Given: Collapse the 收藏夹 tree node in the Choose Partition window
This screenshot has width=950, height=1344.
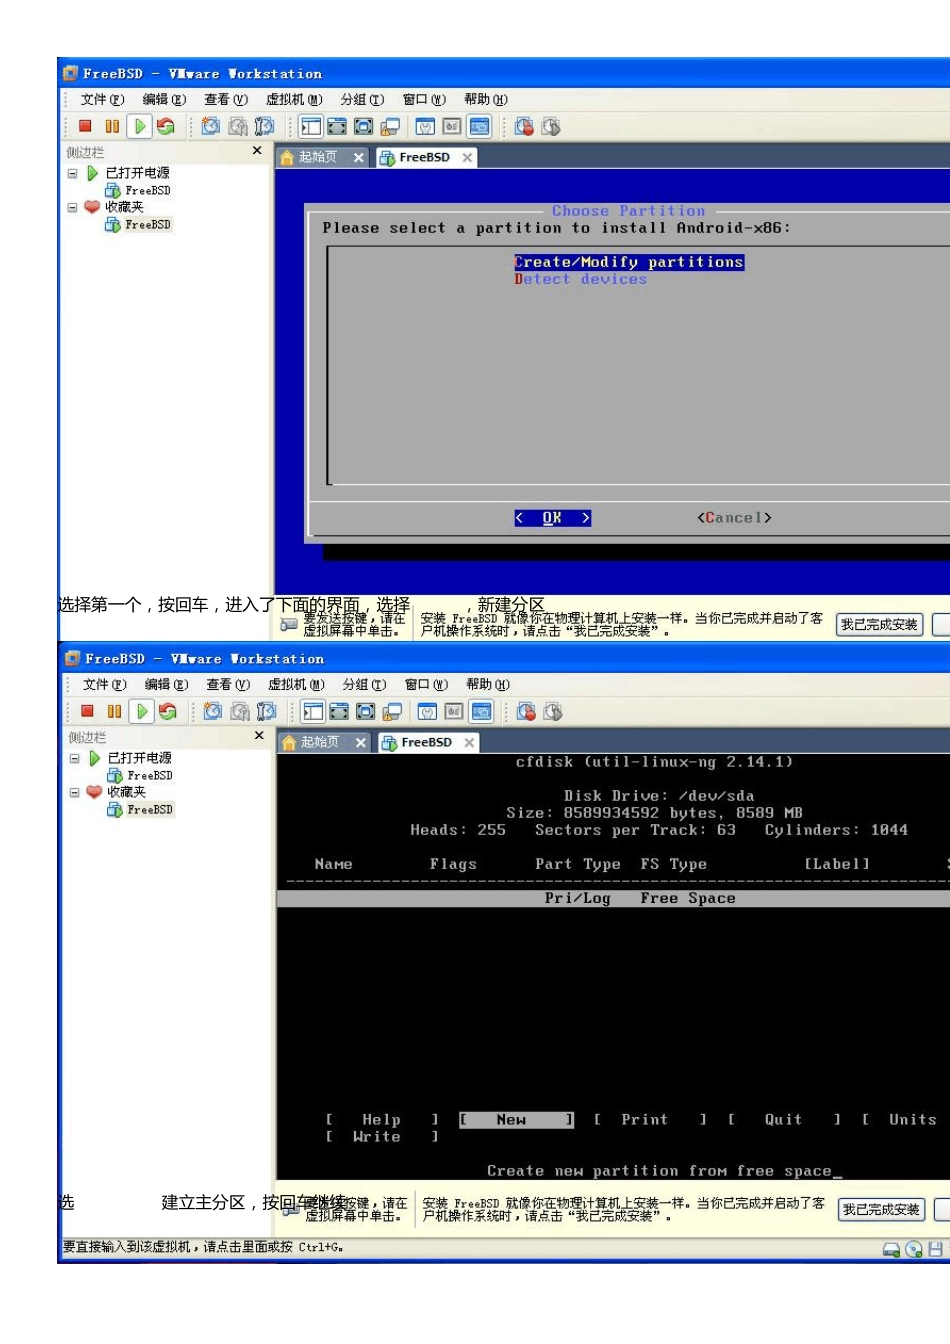Looking at the screenshot, I should click(72, 208).
